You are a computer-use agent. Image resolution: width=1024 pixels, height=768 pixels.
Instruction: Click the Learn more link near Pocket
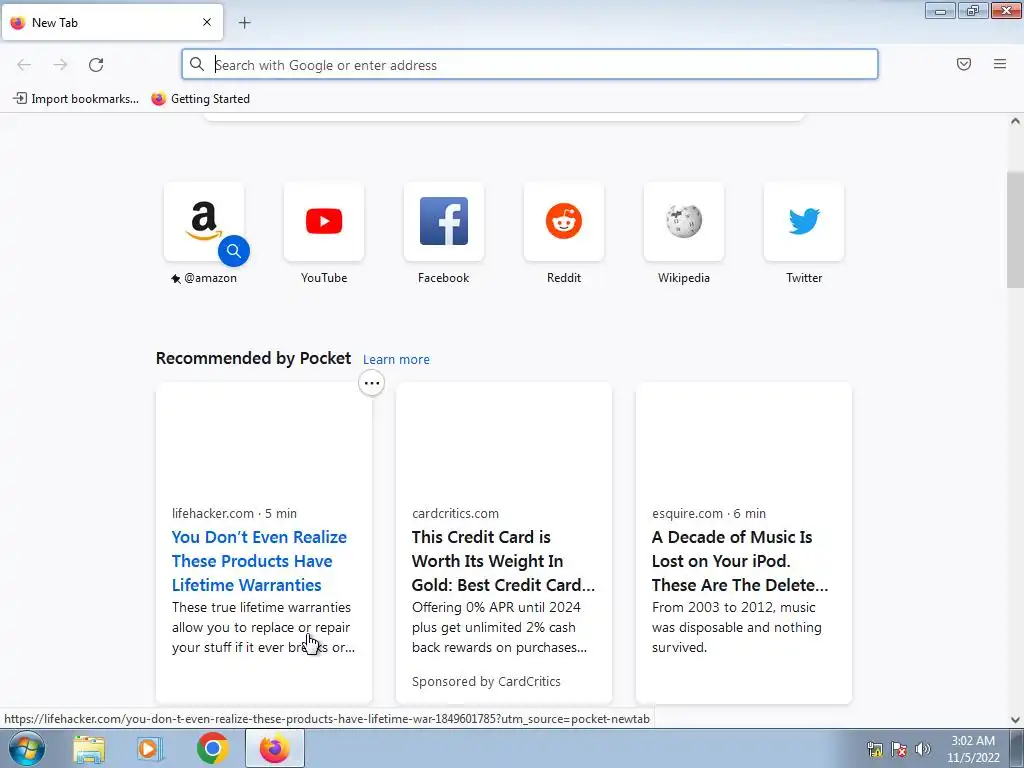(396, 359)
